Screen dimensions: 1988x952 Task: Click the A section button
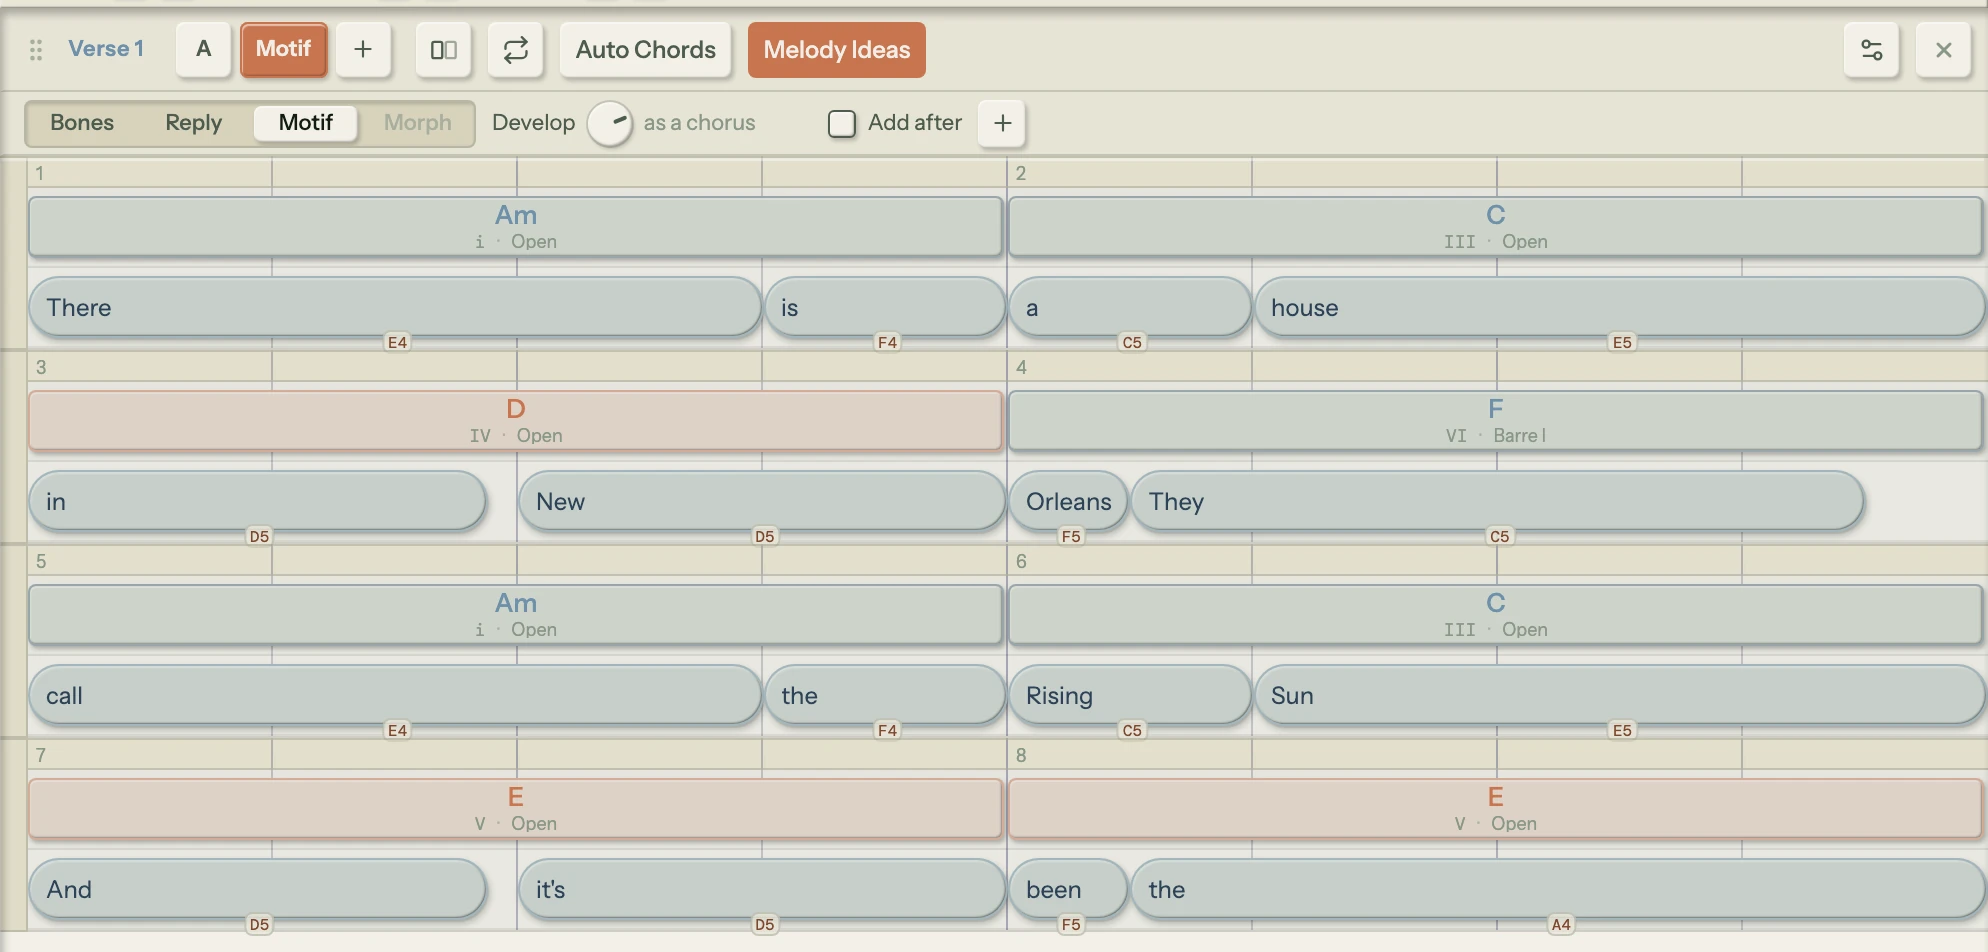coord(204,50)
